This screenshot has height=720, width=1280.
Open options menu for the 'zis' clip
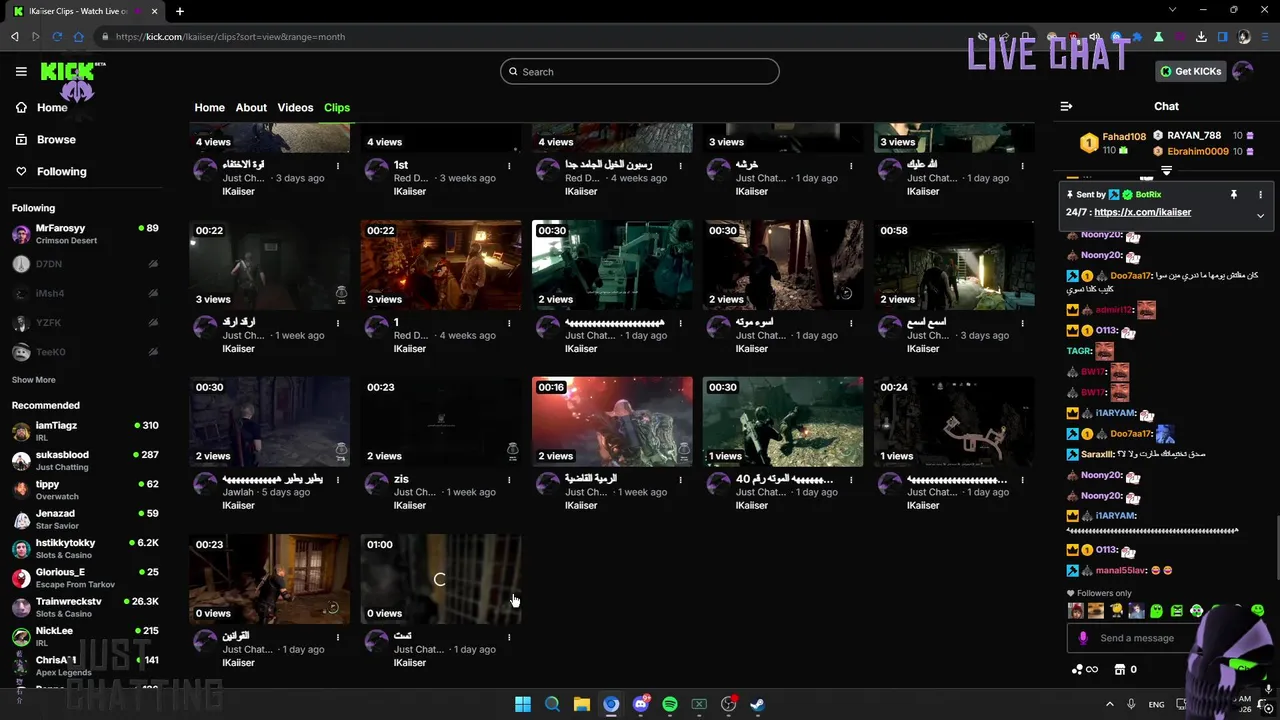point(509,480)
